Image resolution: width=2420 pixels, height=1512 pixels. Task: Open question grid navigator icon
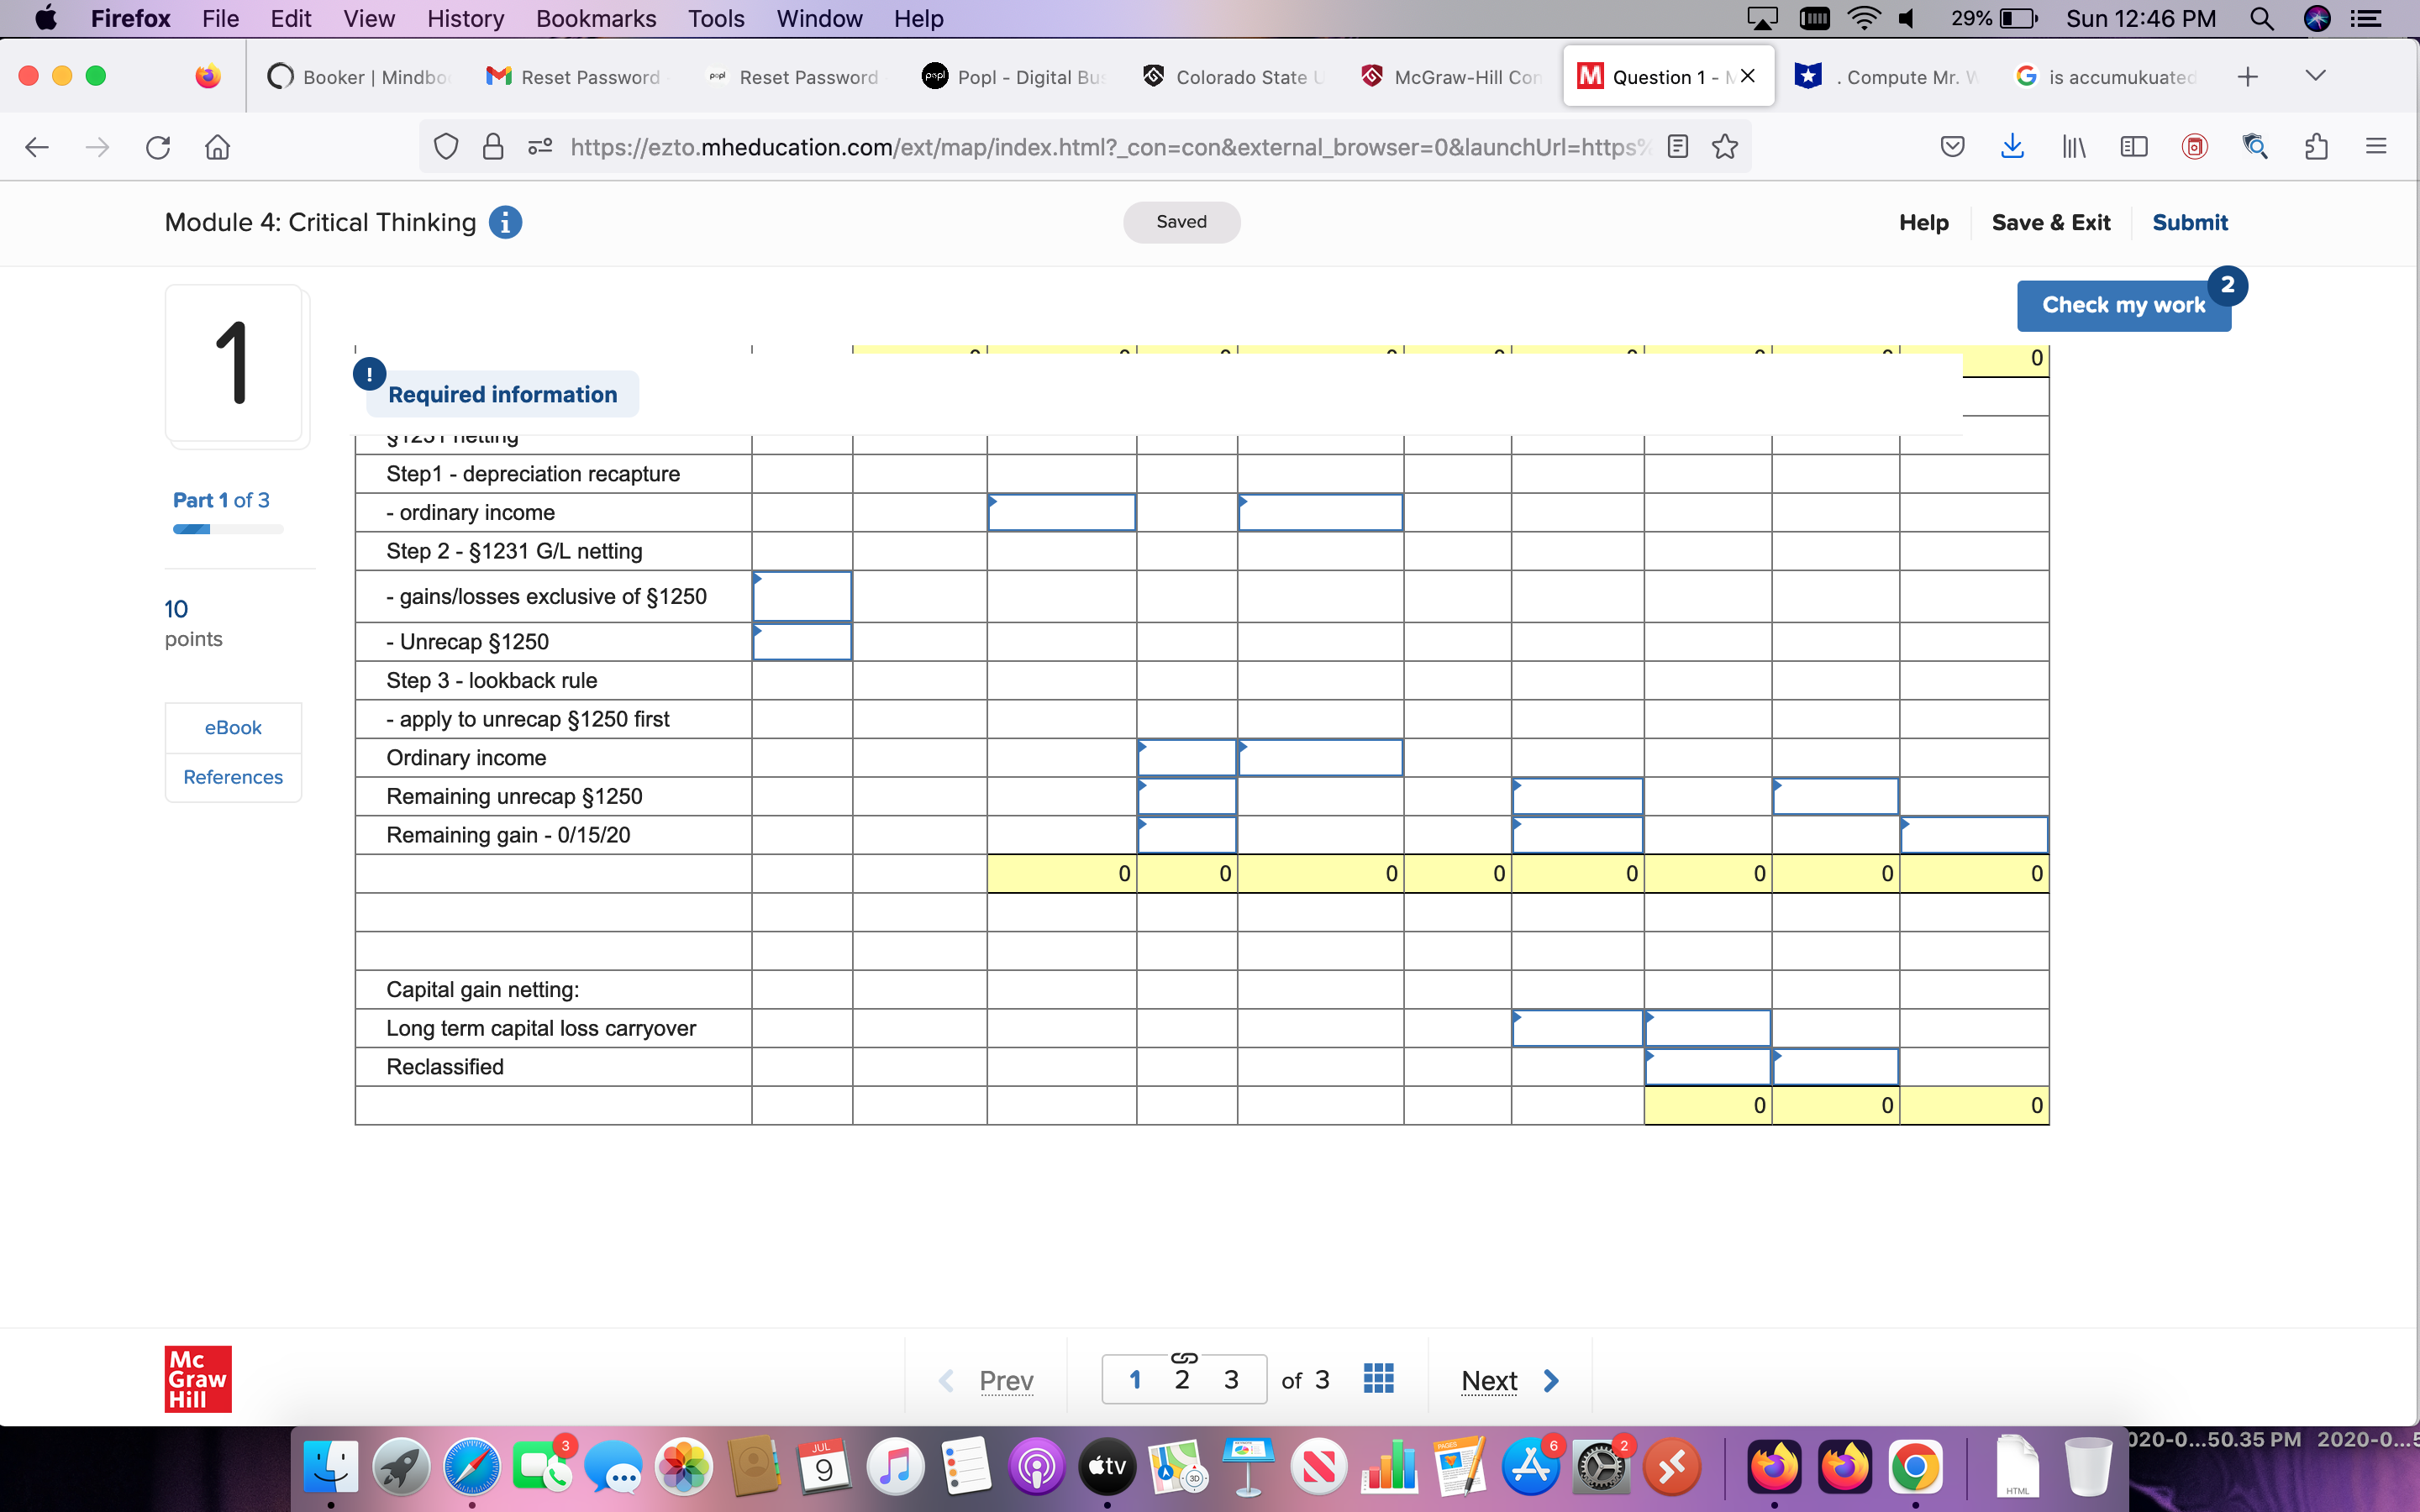[1378, 1379]
